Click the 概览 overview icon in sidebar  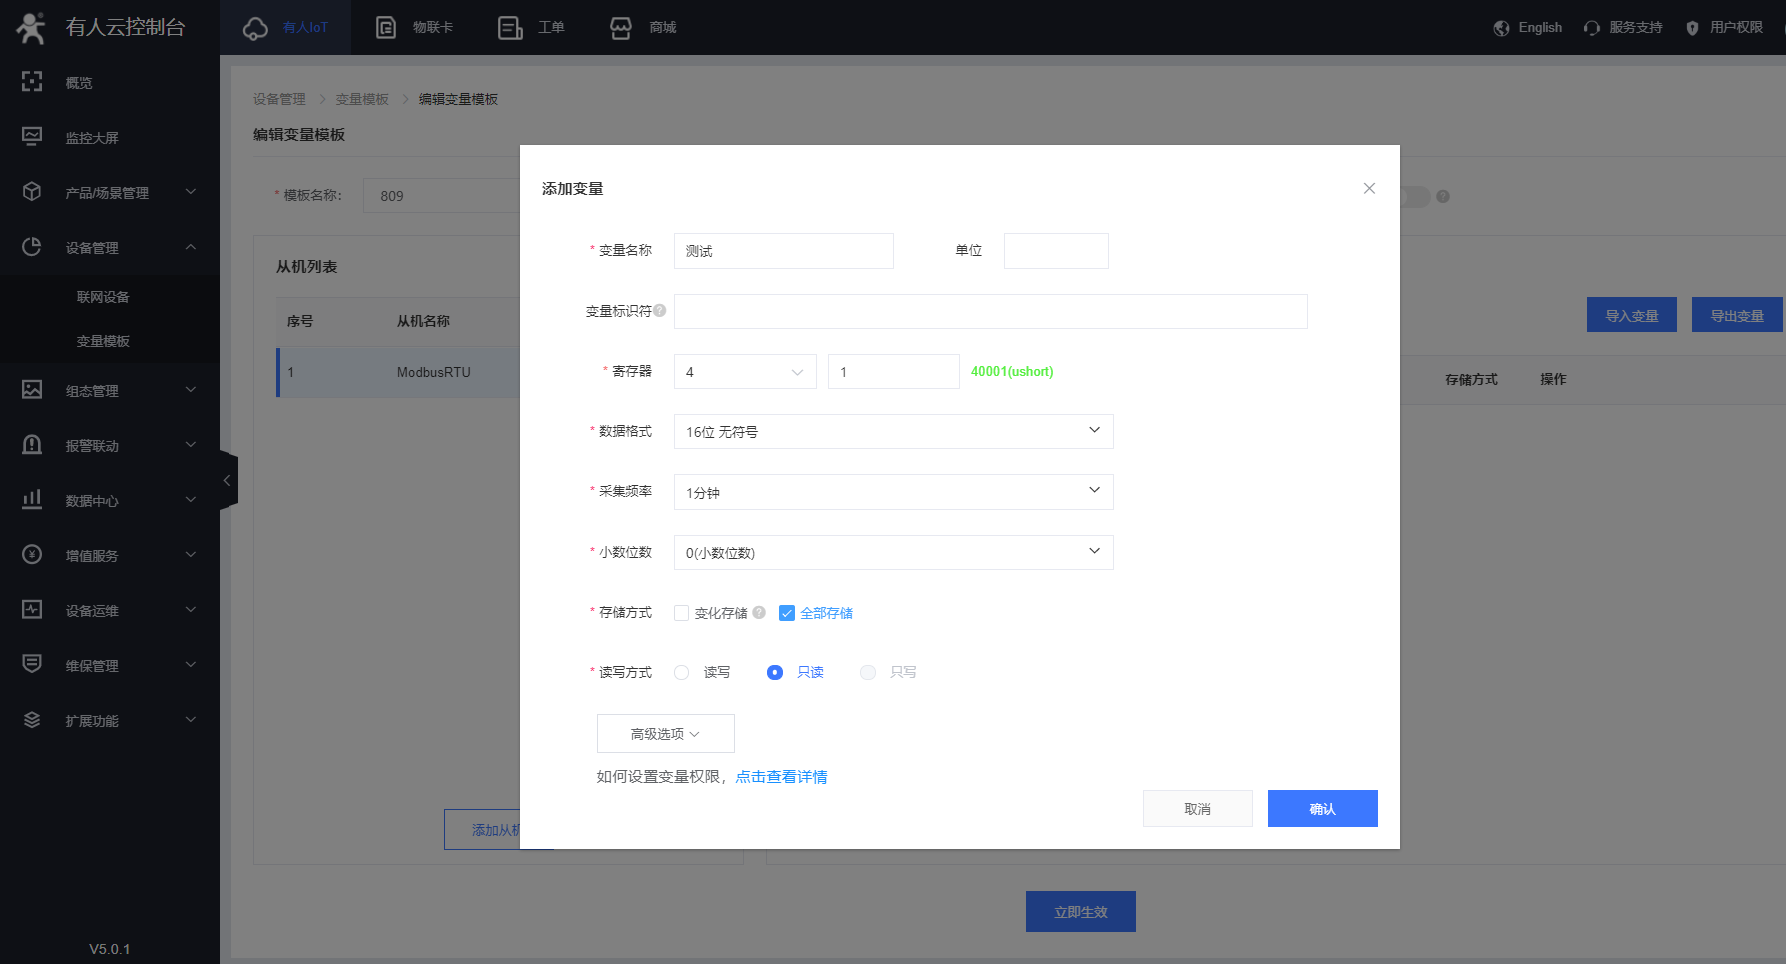(32, 82)
